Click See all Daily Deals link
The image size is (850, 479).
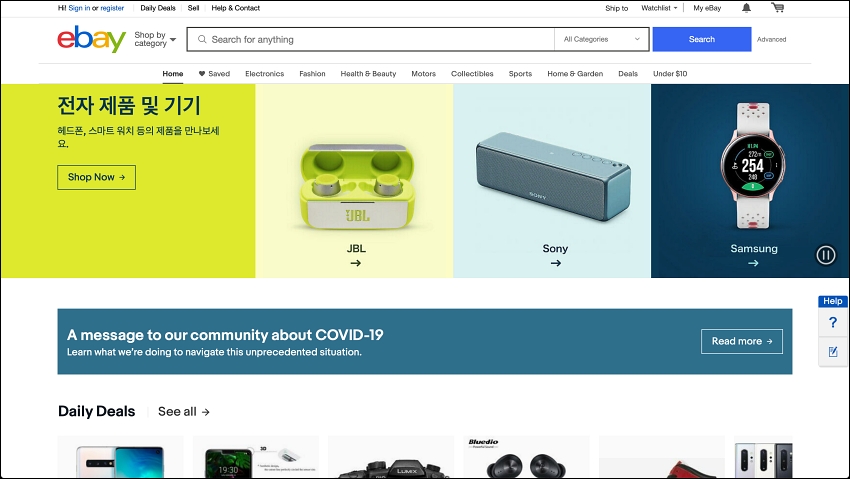pos(184,412)
